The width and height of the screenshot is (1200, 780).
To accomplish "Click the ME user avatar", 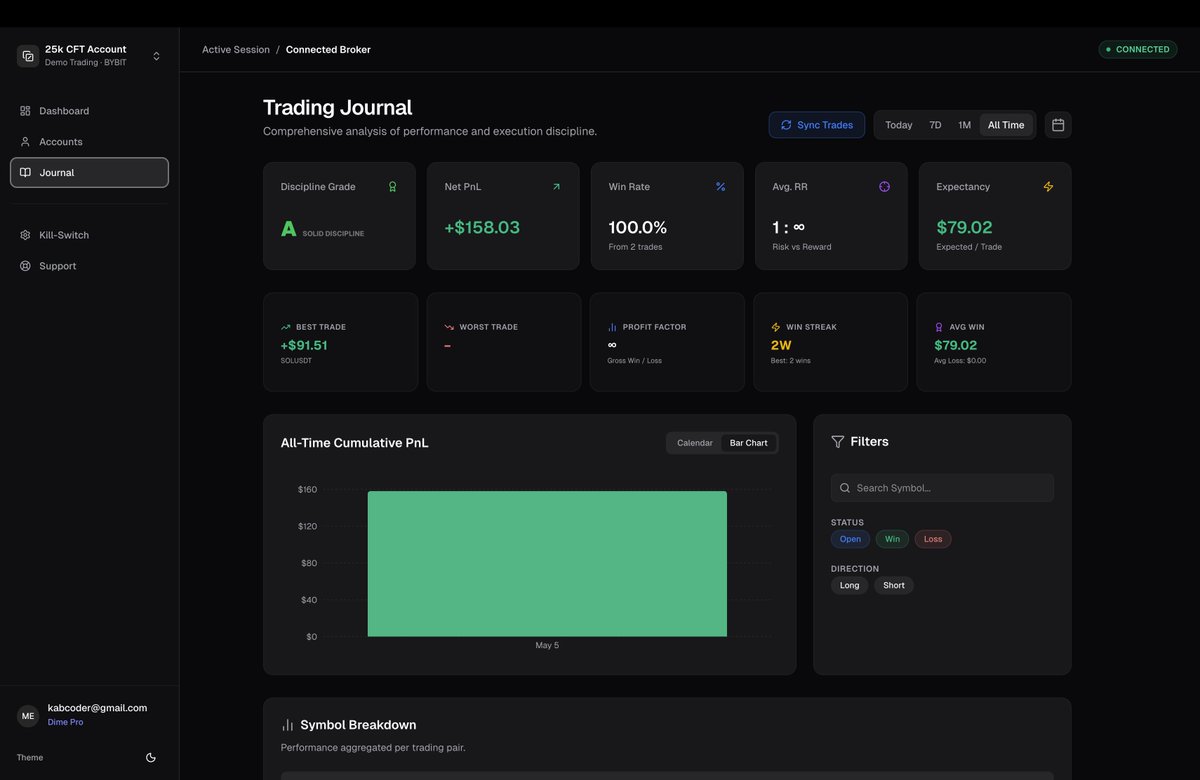I will click(x=28, y=716).
